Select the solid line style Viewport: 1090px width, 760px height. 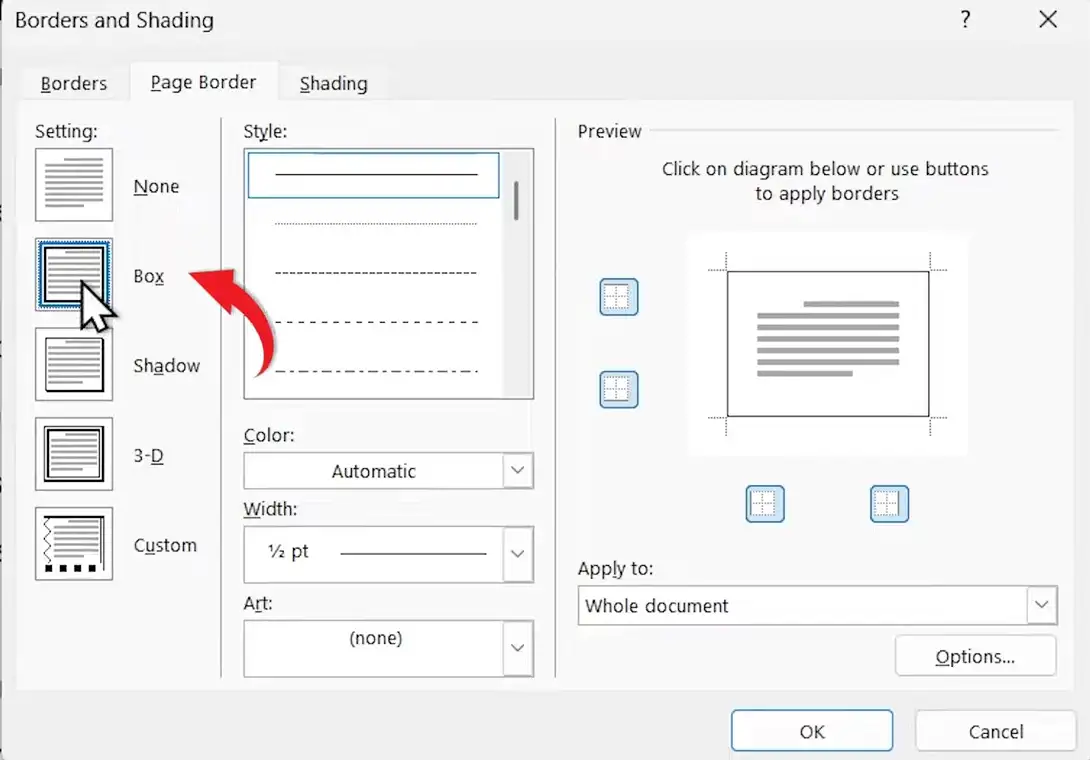click(372, 174)
